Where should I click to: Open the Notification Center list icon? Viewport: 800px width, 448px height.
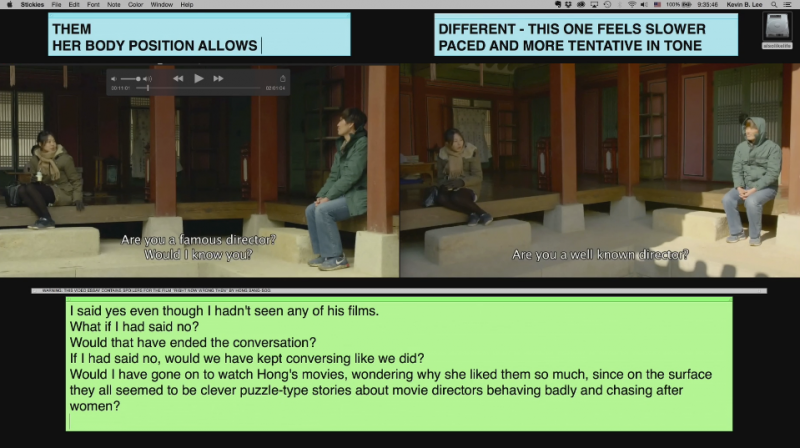click(789, 5)
